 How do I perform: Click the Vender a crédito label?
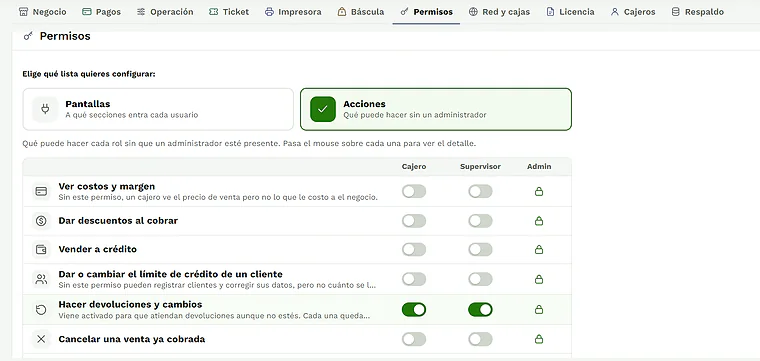[98, 249]
